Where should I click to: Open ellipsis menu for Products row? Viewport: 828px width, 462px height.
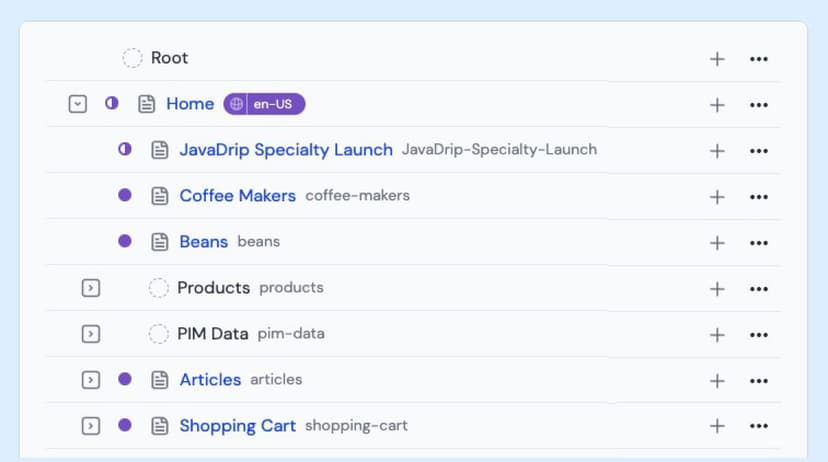[758, 289]
